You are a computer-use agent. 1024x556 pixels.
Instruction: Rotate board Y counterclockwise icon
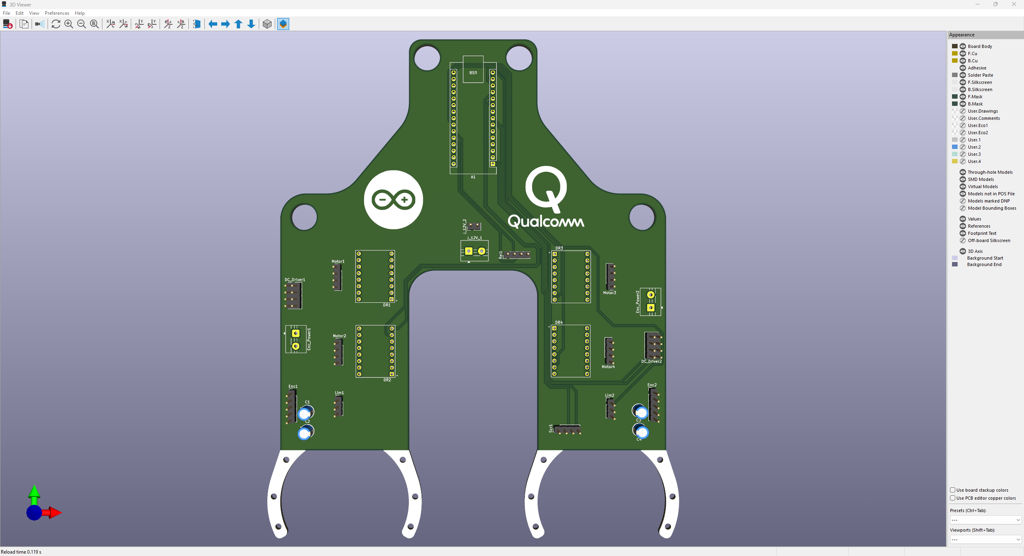[152, 24]
